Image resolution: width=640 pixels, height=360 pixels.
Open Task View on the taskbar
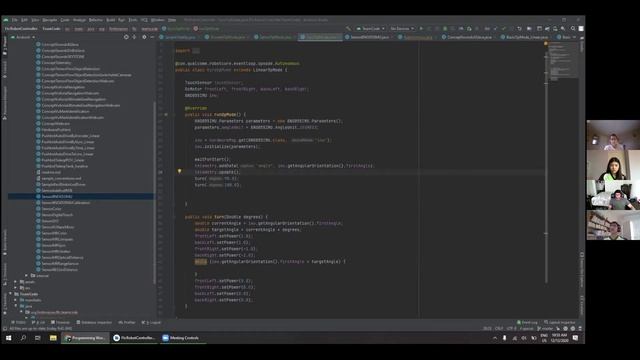click(x=38, y=338)
